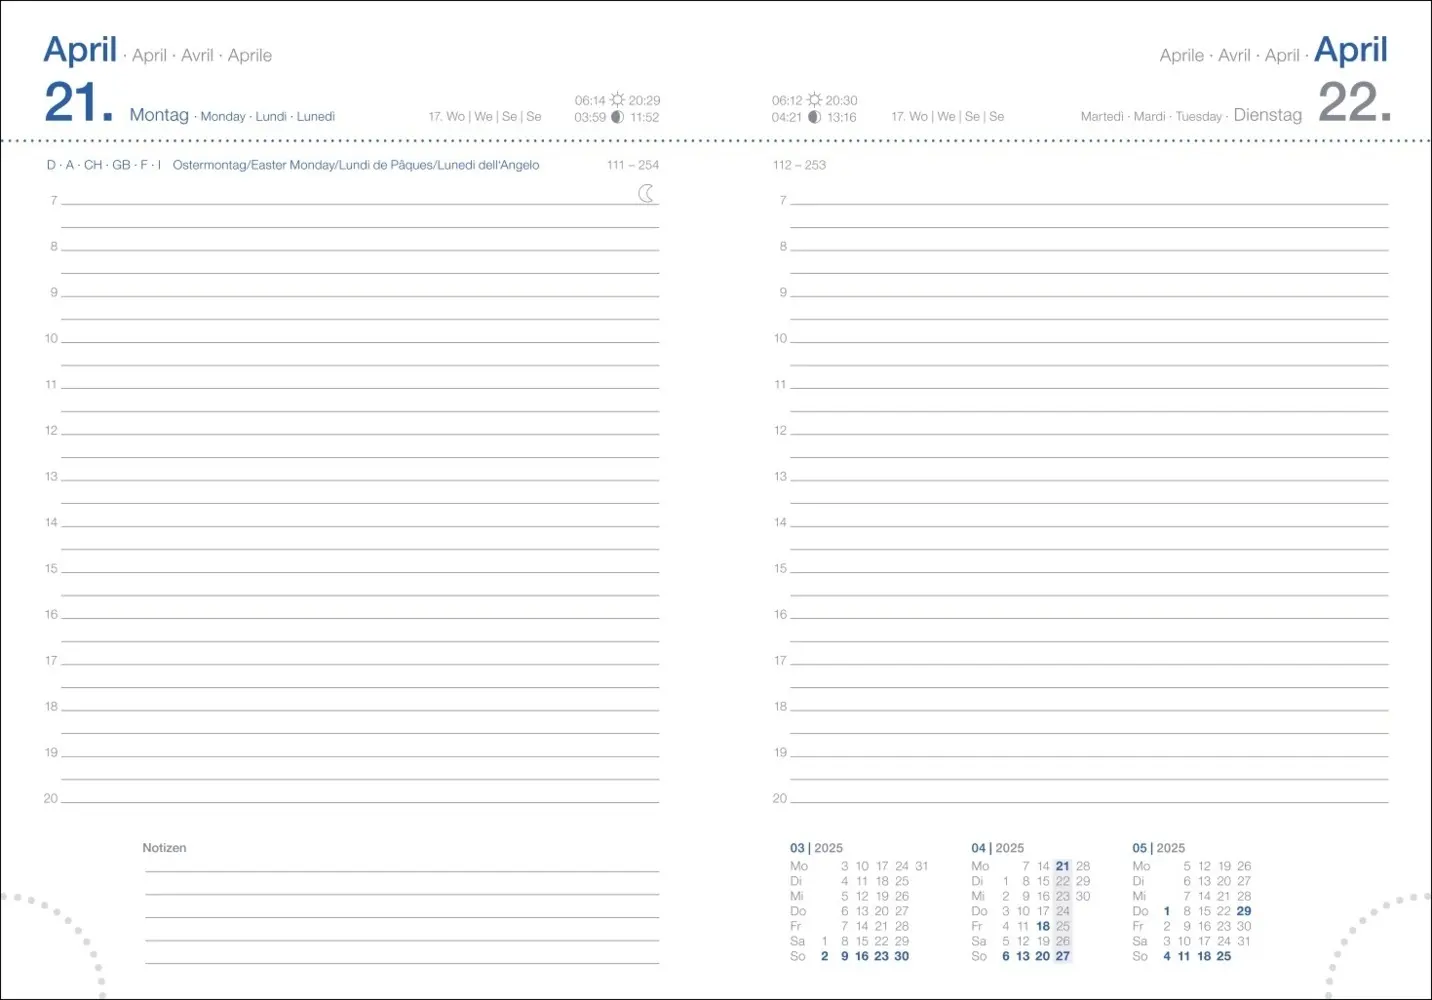The height and width of the screenshot is (1000, 1432).
Task: Click the 7 o'clock line on Tuesday page
Action: coord(1089,204)
